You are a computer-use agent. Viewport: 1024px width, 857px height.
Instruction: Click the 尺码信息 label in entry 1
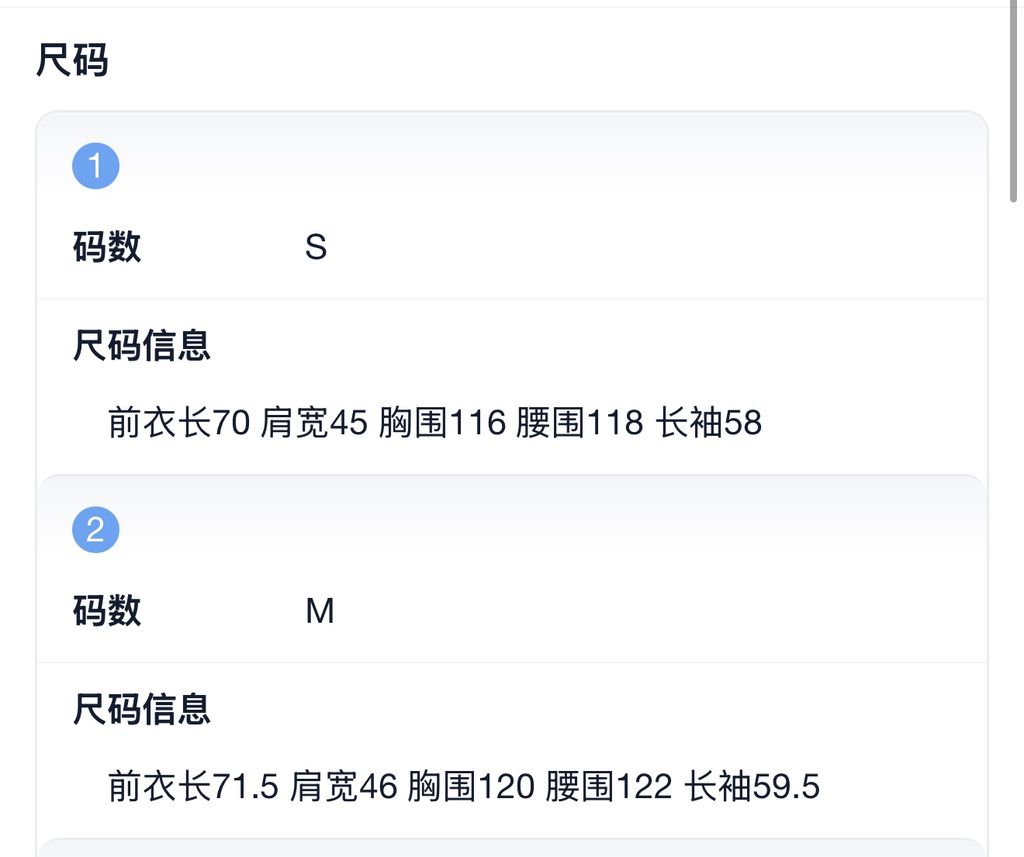click(142, 344)
